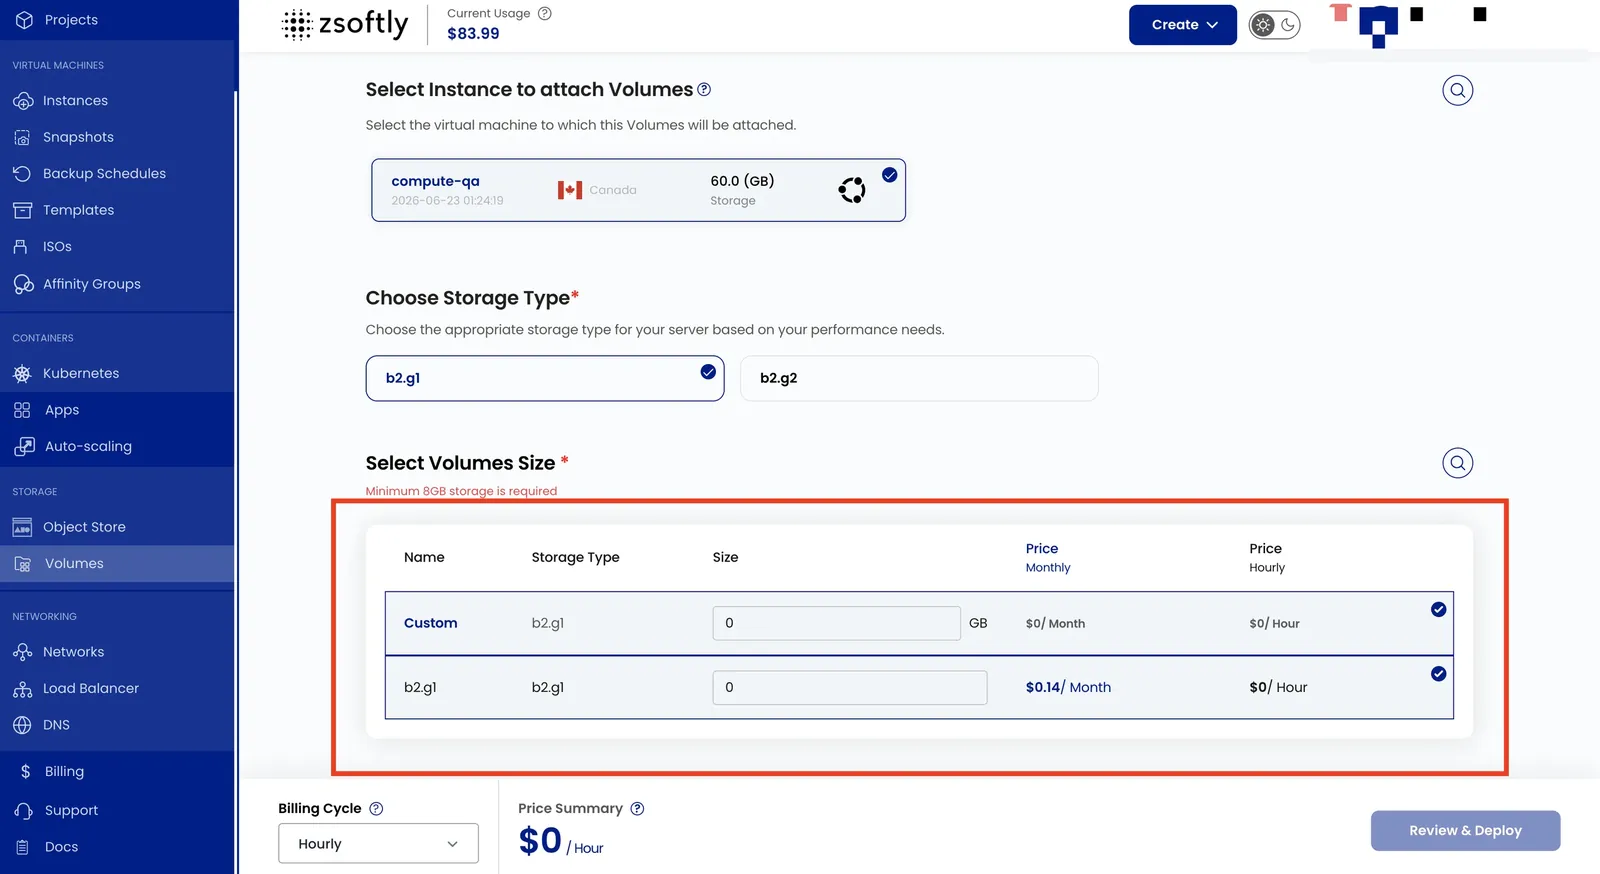
Task: Click the Canada flag icon
Action: 570,190
